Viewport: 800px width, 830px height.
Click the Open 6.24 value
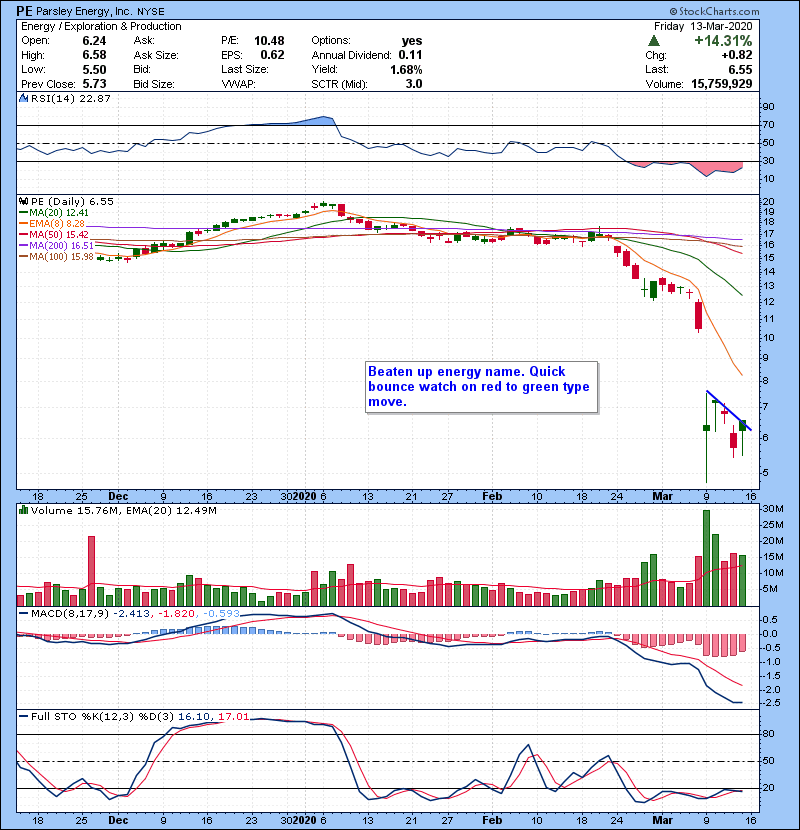click(94, 41)
